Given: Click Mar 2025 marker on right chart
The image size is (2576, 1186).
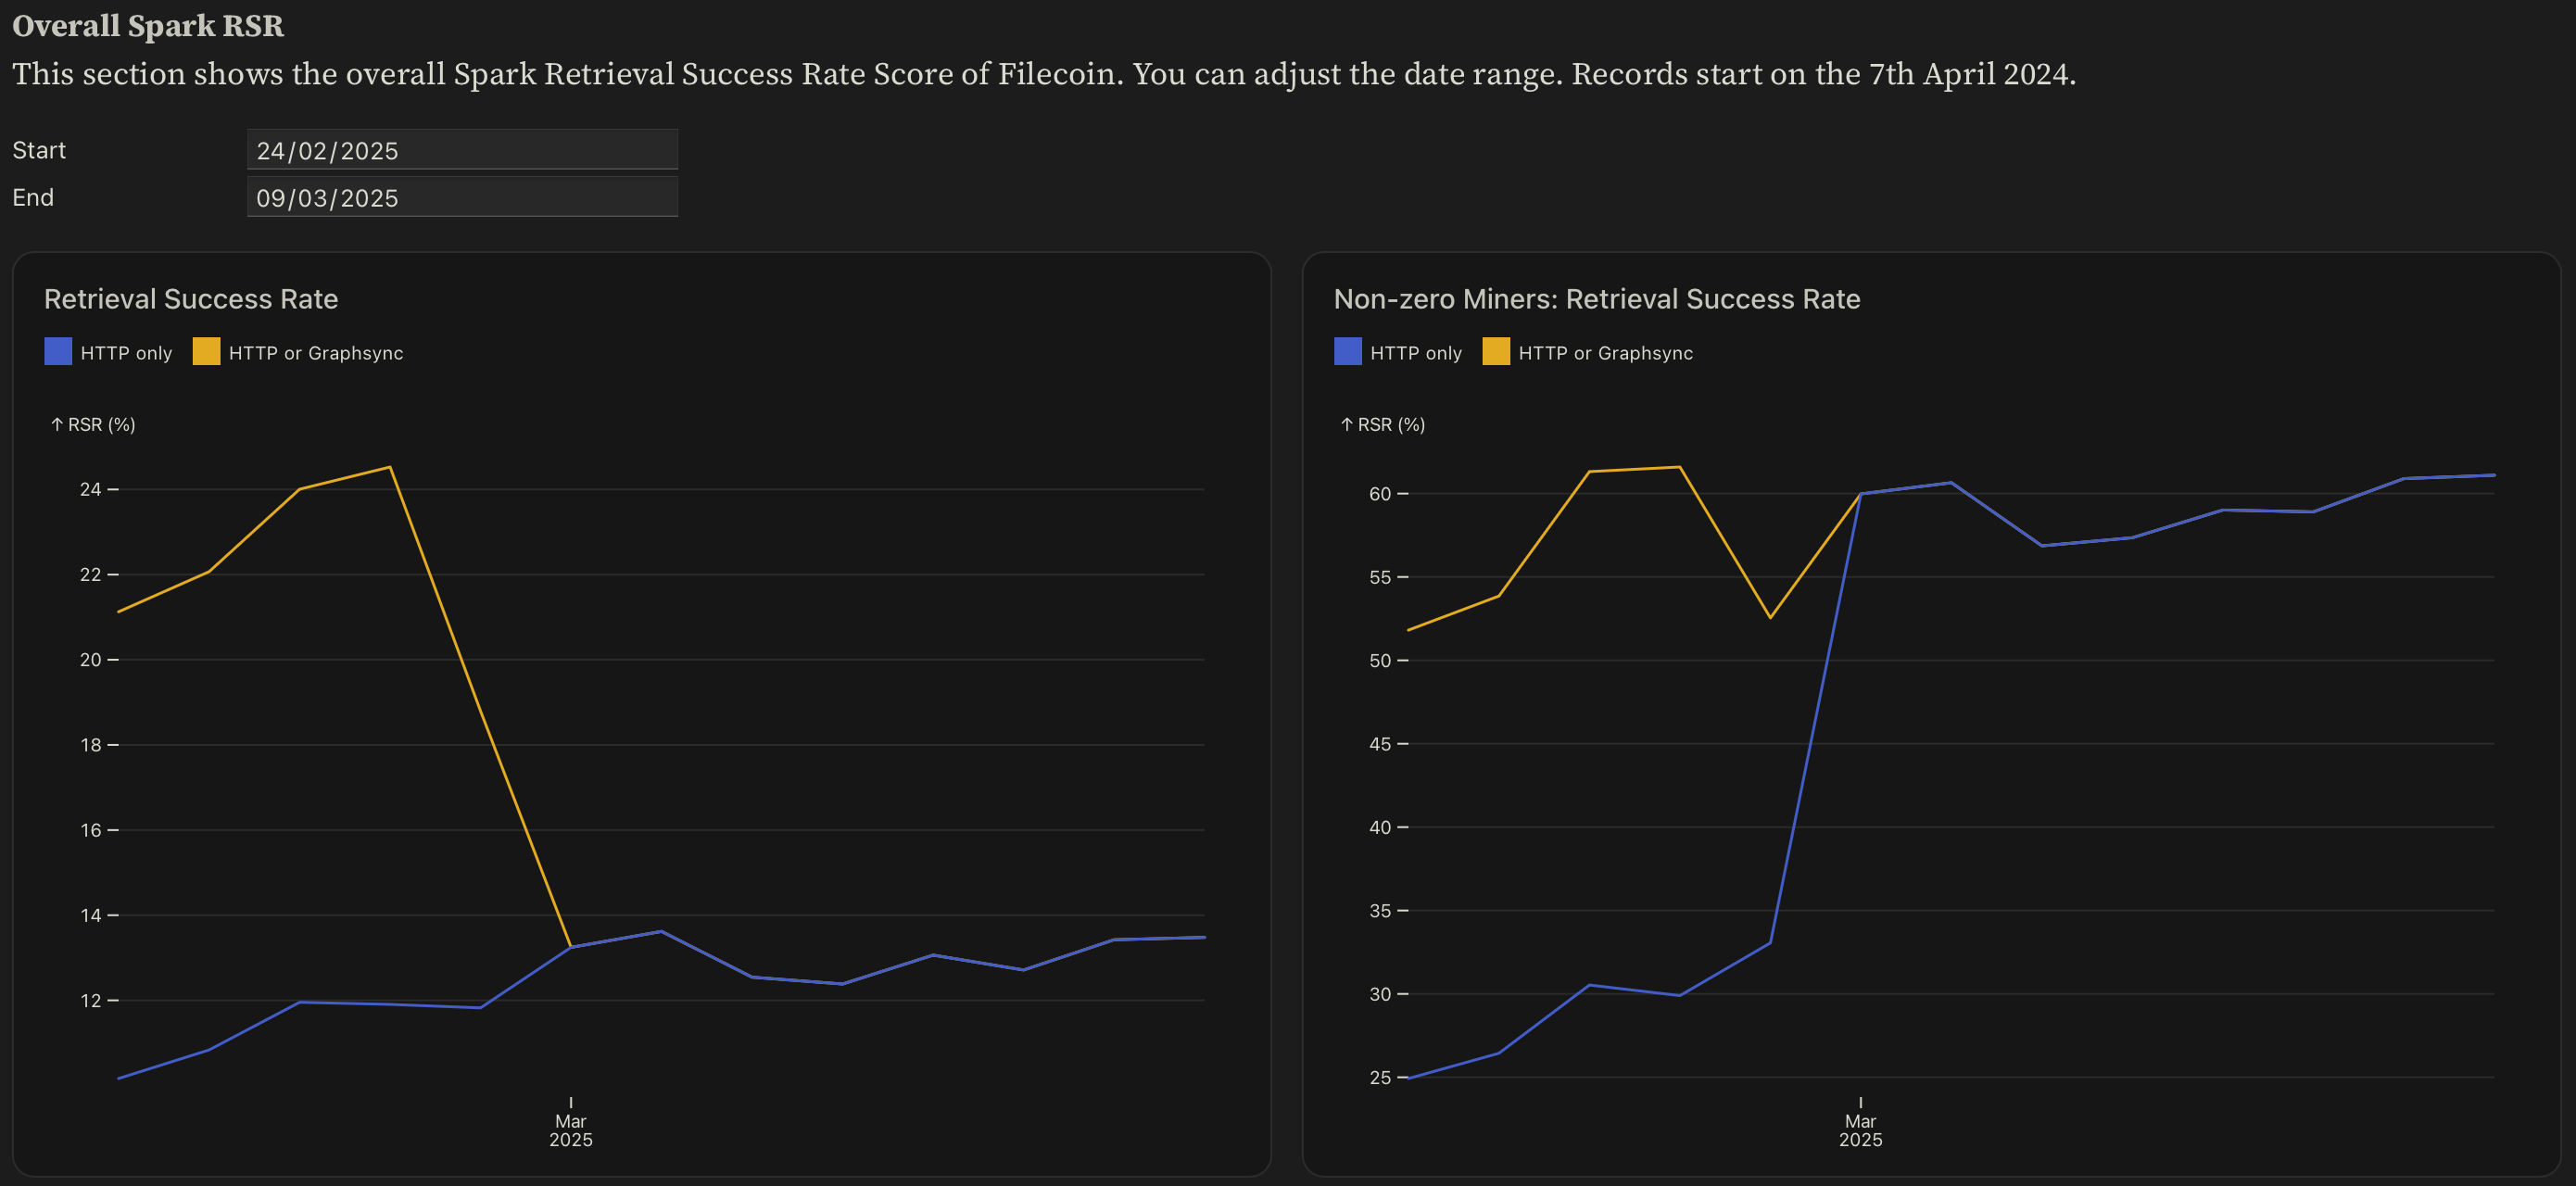Looking at the screenshot, I should [1860, 1129].
